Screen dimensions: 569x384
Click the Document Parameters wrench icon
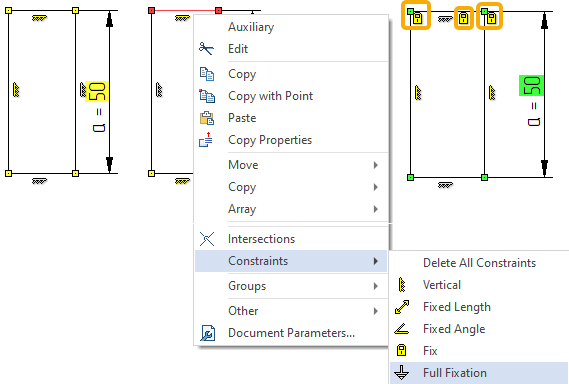pyautogui.click(x=208, y=333)
